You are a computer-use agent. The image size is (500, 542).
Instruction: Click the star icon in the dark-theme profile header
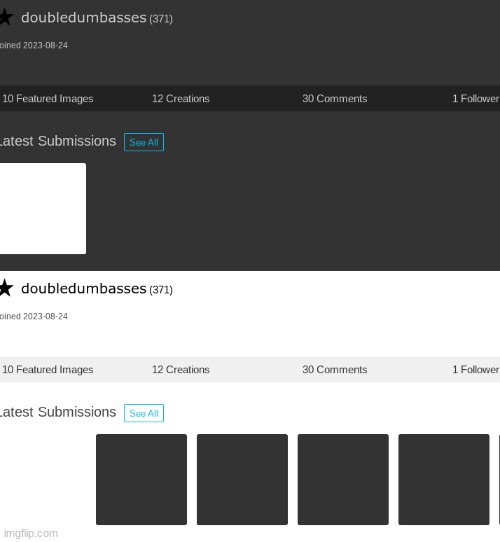tap(6, 17)
